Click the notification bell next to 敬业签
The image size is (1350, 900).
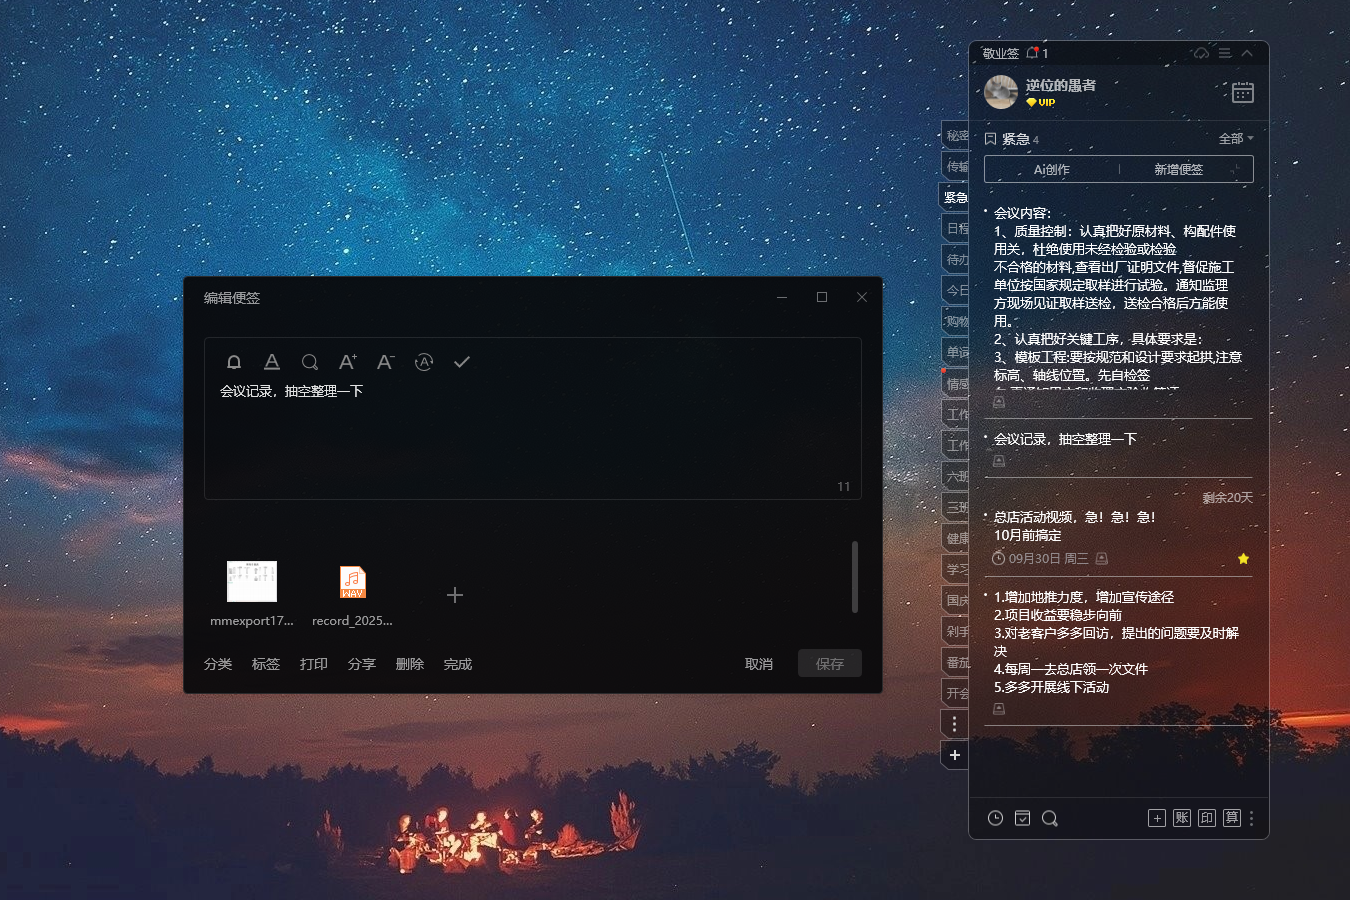[x=1033, y=53]
